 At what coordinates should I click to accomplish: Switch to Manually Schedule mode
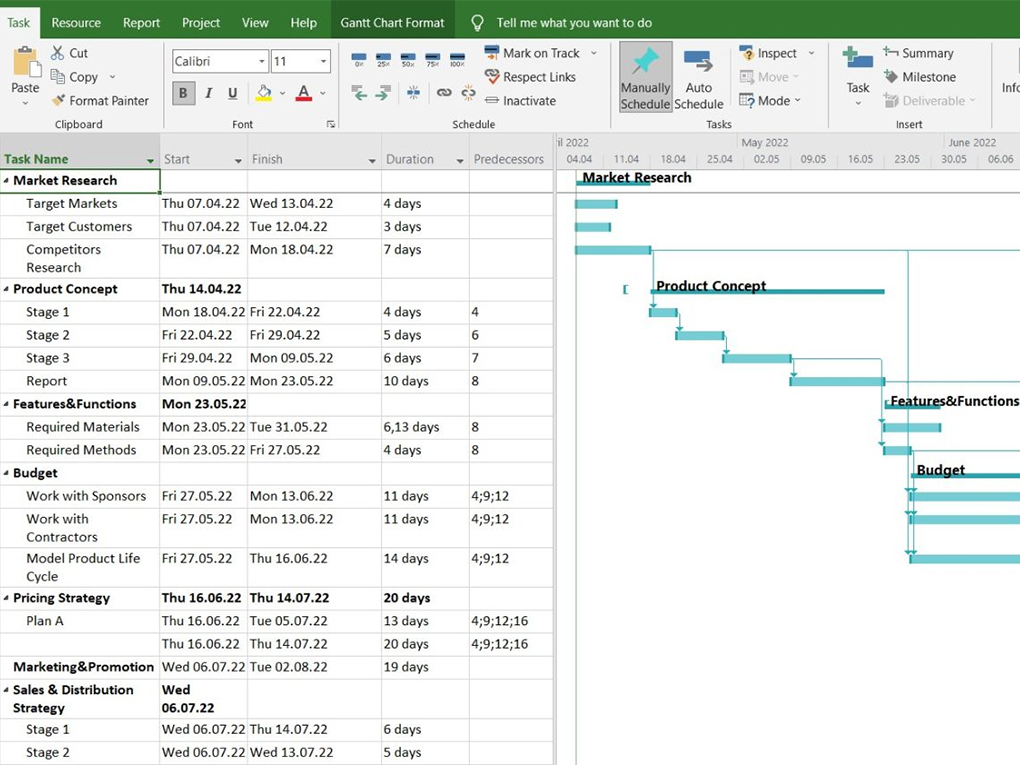tap(645, 78)
